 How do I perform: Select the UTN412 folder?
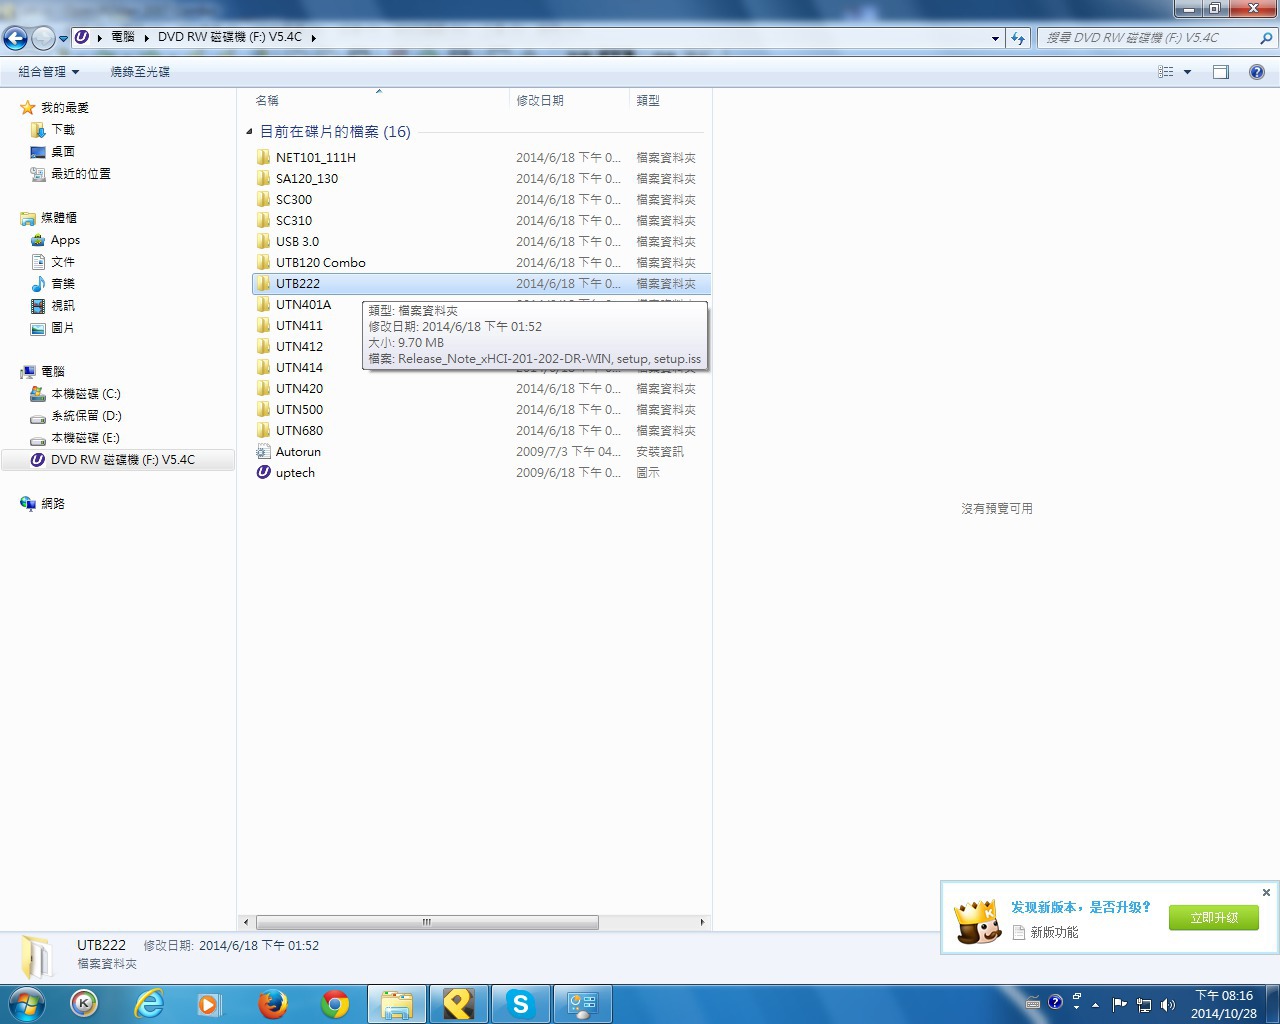pyautogui.click(x=299, y=346)
